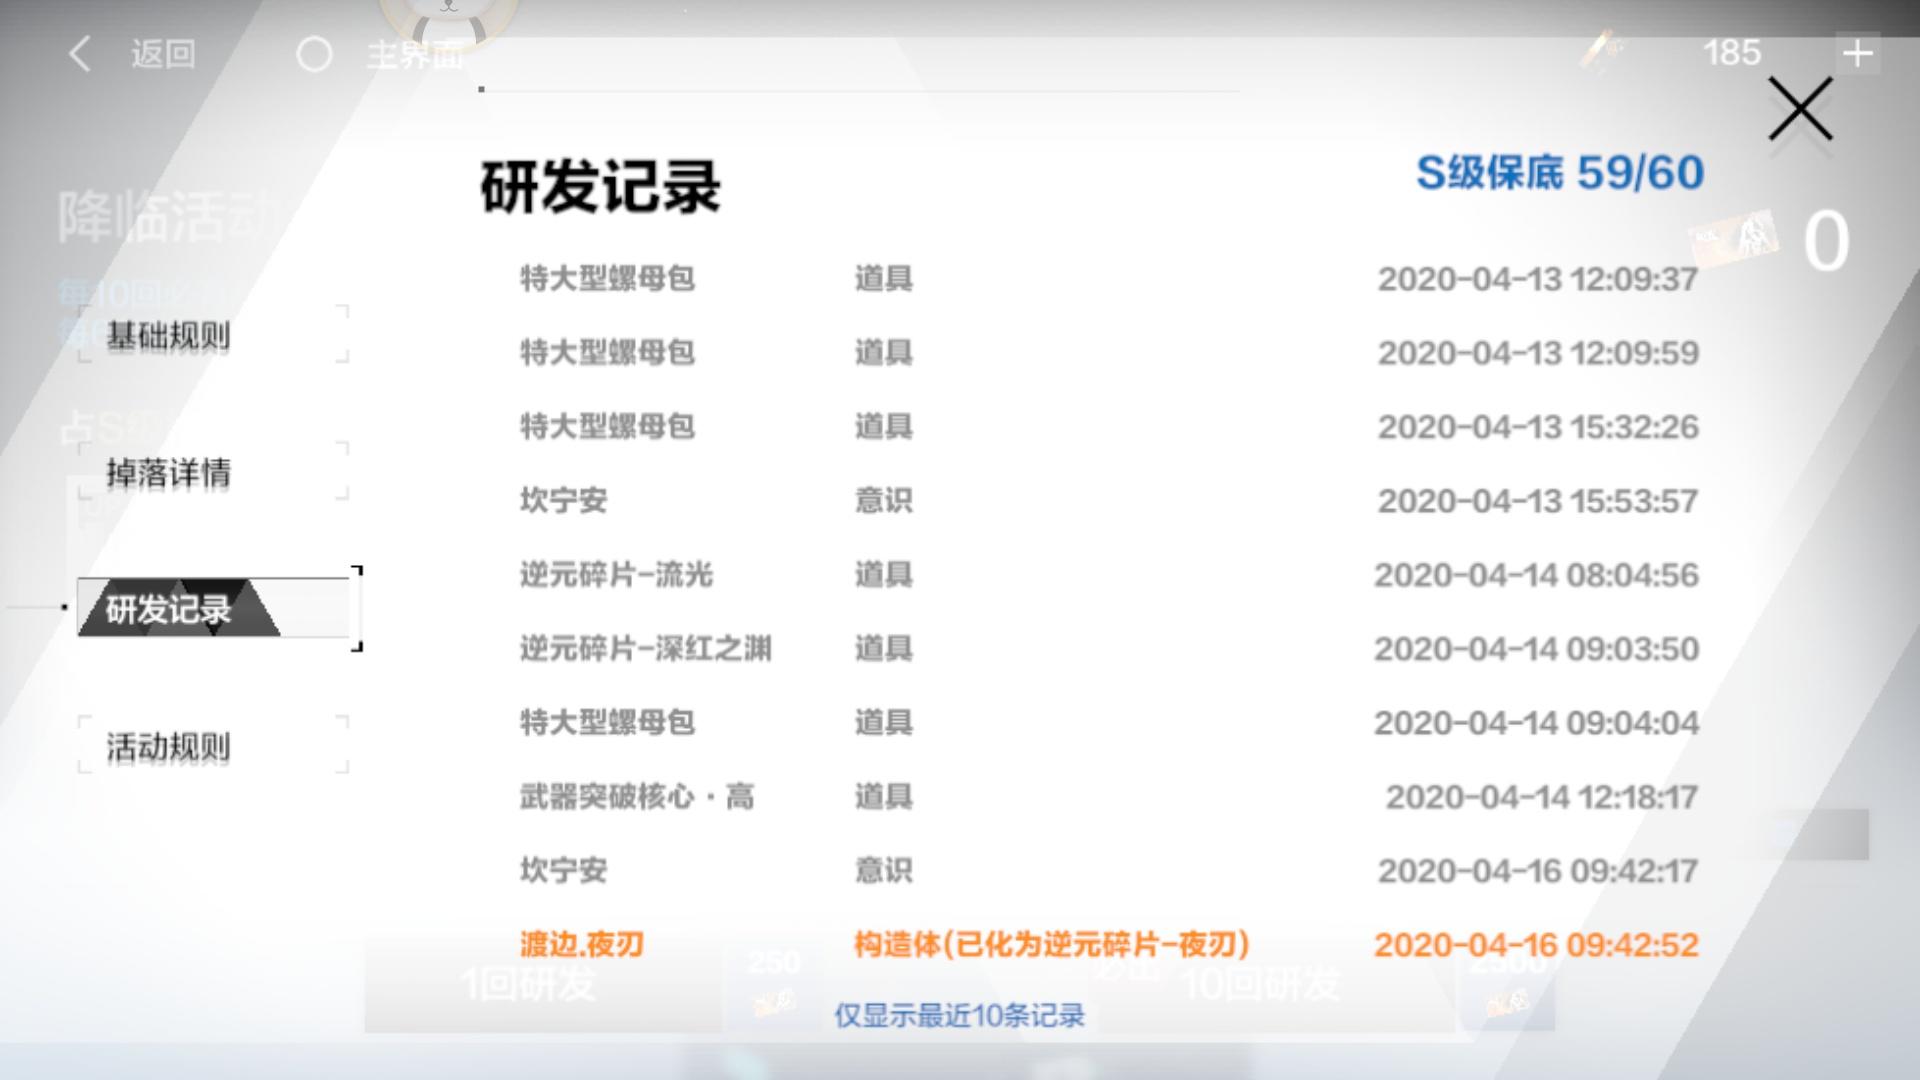Click the 特大型螺母包 record at 15:32:26
The image size is (1920, 1080).
tap(1108, 427)
